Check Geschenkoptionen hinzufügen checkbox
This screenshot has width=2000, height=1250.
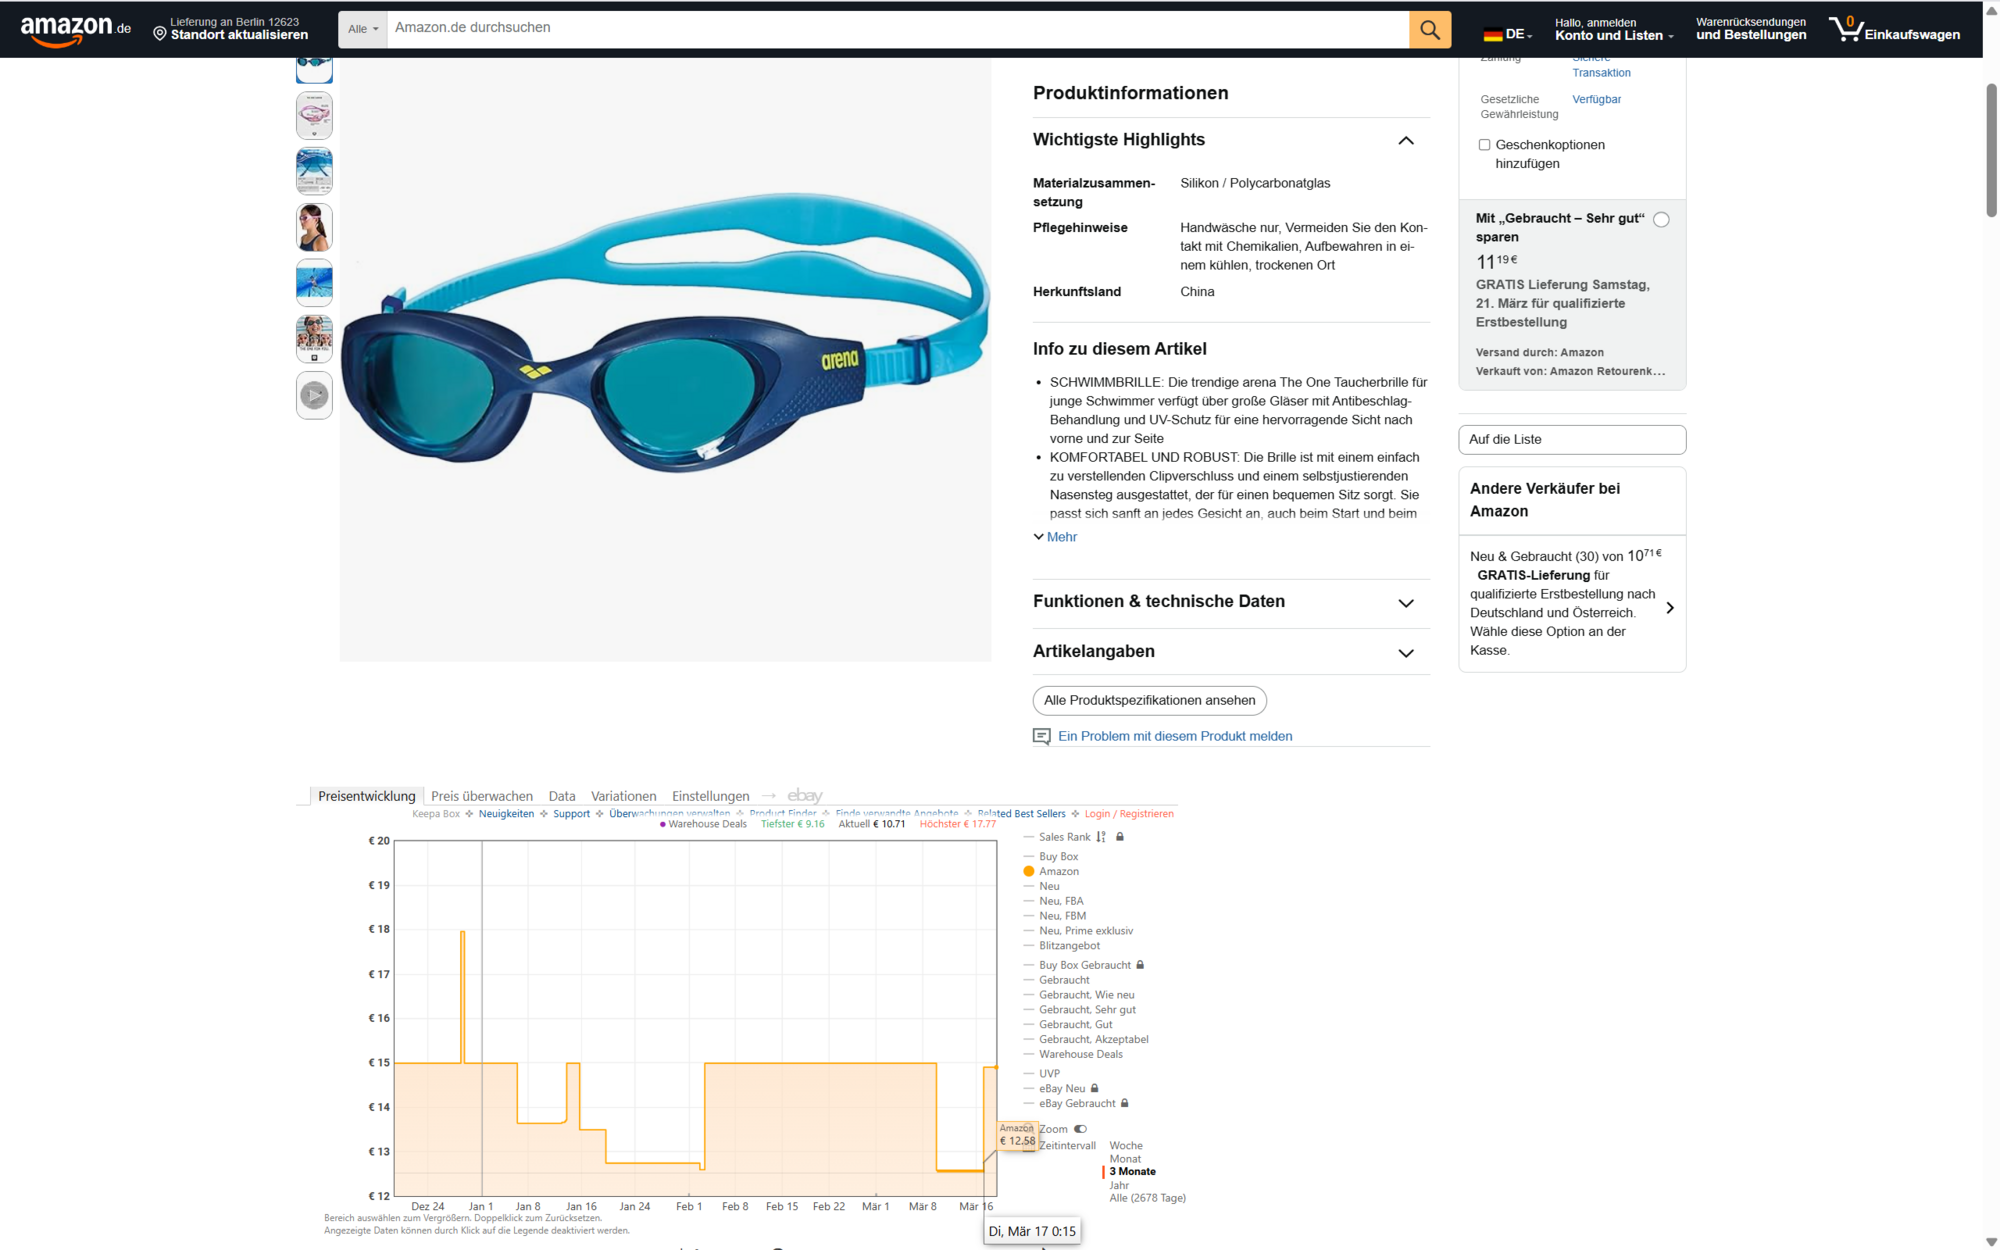point(1484,145)
